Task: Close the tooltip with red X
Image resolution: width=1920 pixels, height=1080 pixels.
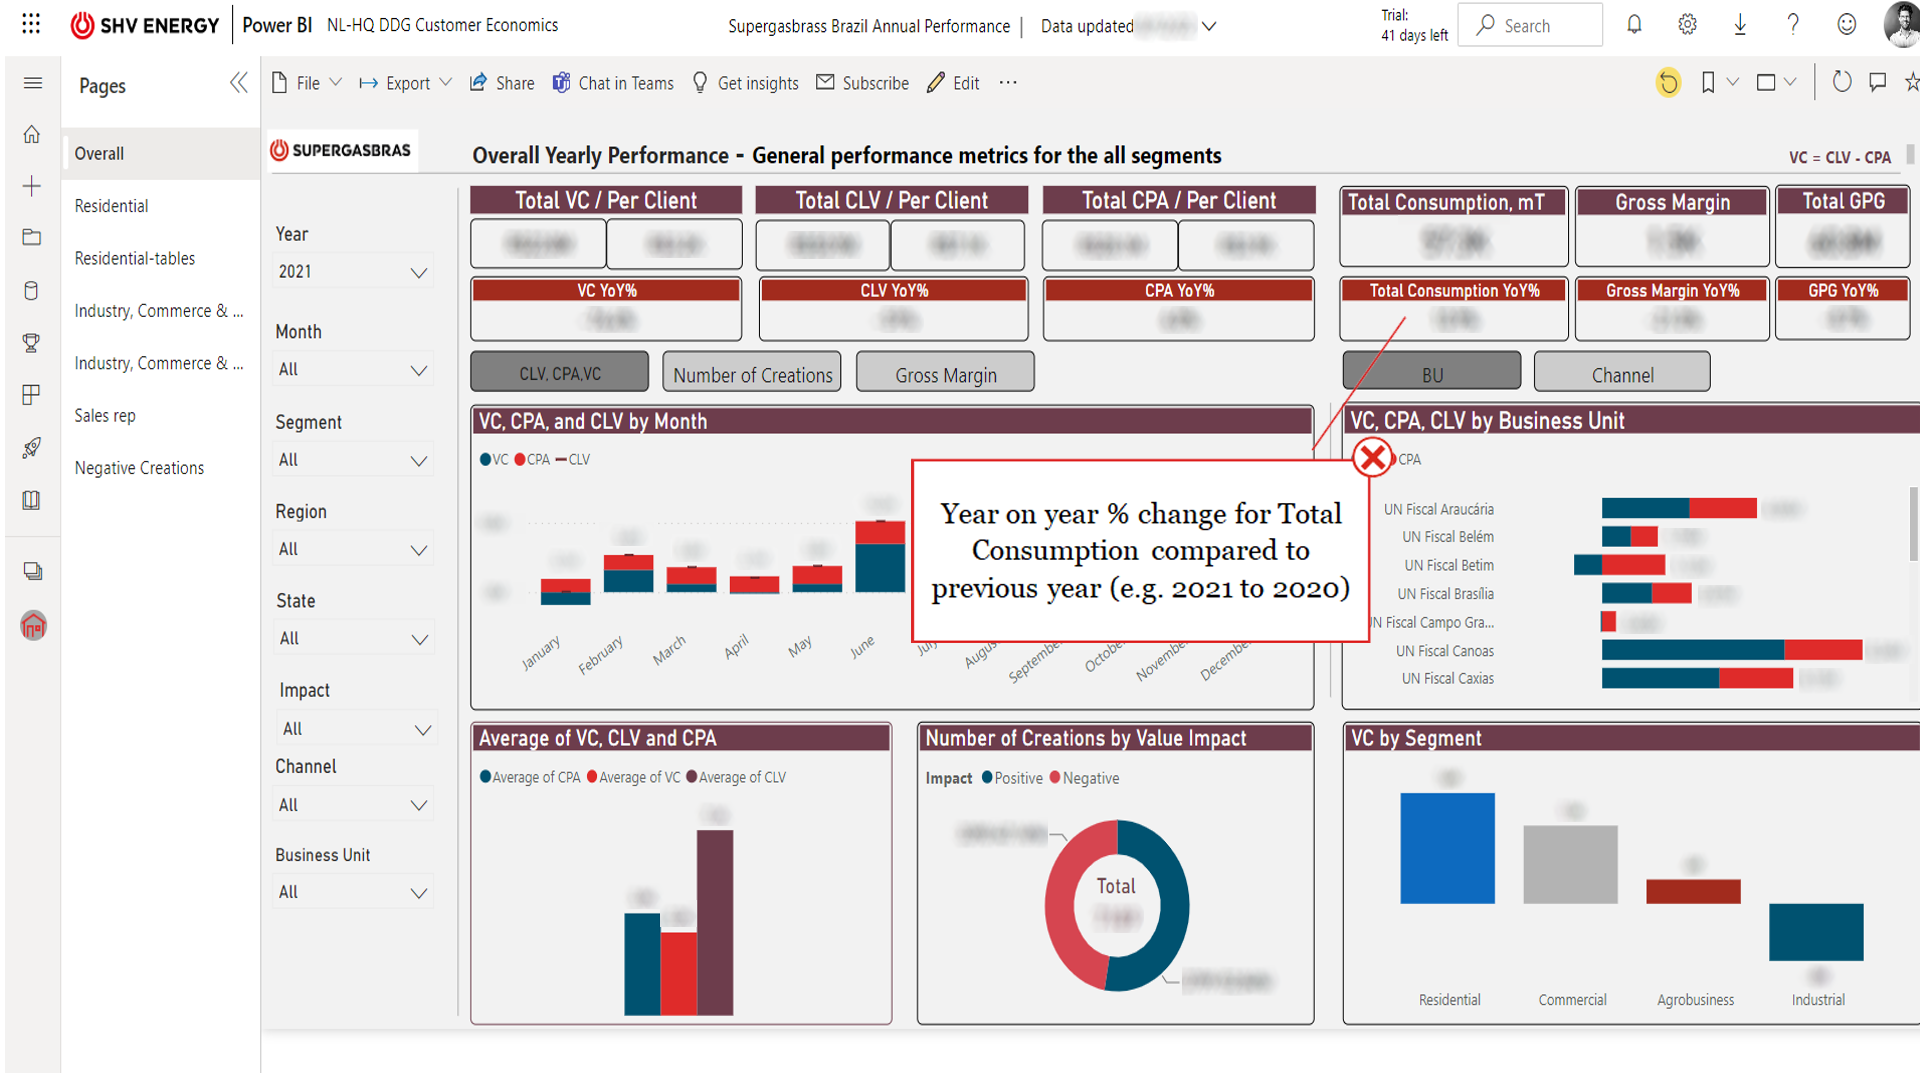Action: coord(1373,458)
